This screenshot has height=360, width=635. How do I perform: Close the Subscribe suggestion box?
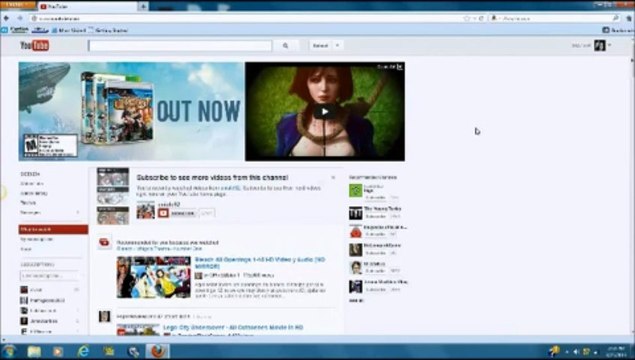point(333,178)
